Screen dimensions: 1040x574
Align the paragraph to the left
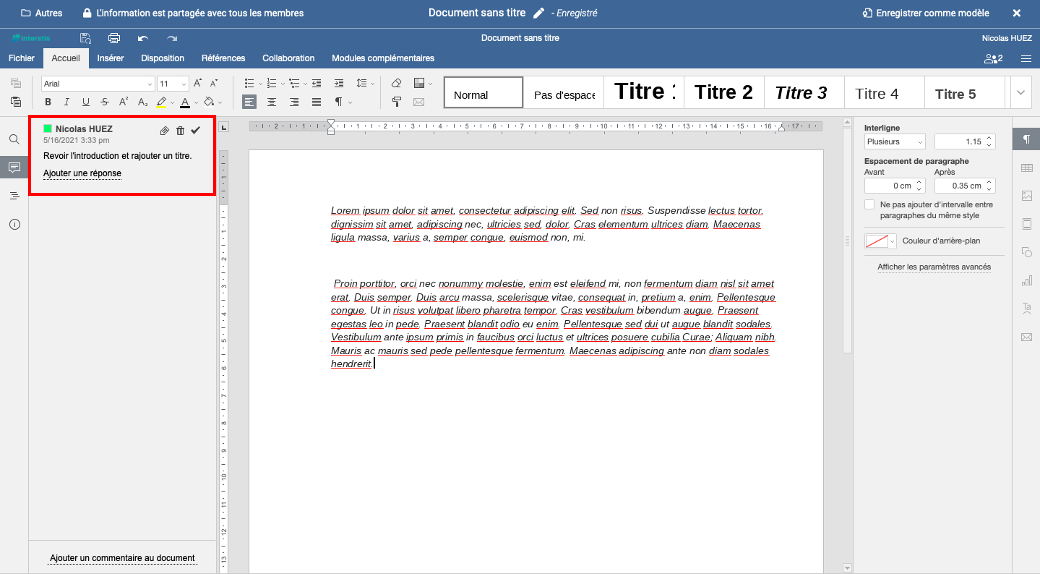pyautogui.click(x=249, y=102)
